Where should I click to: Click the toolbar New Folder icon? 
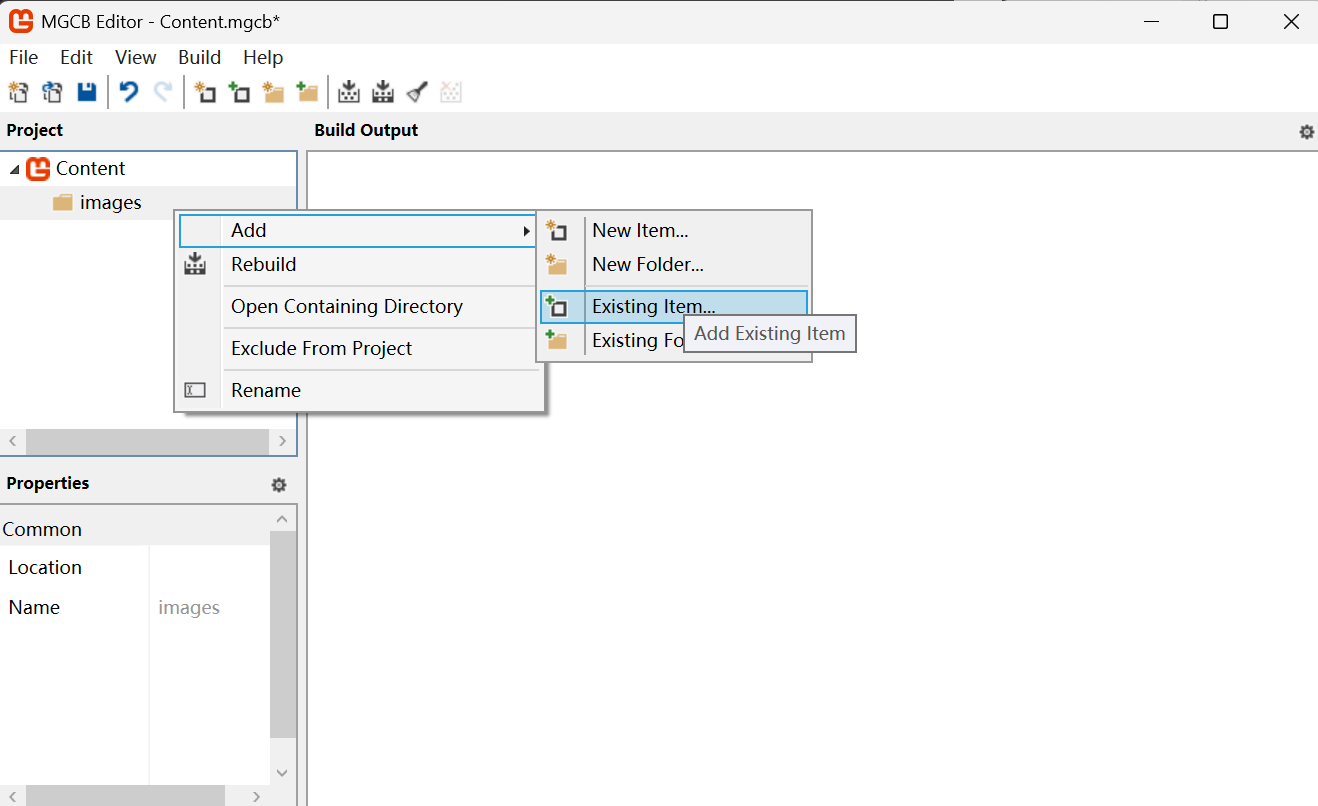273,93
